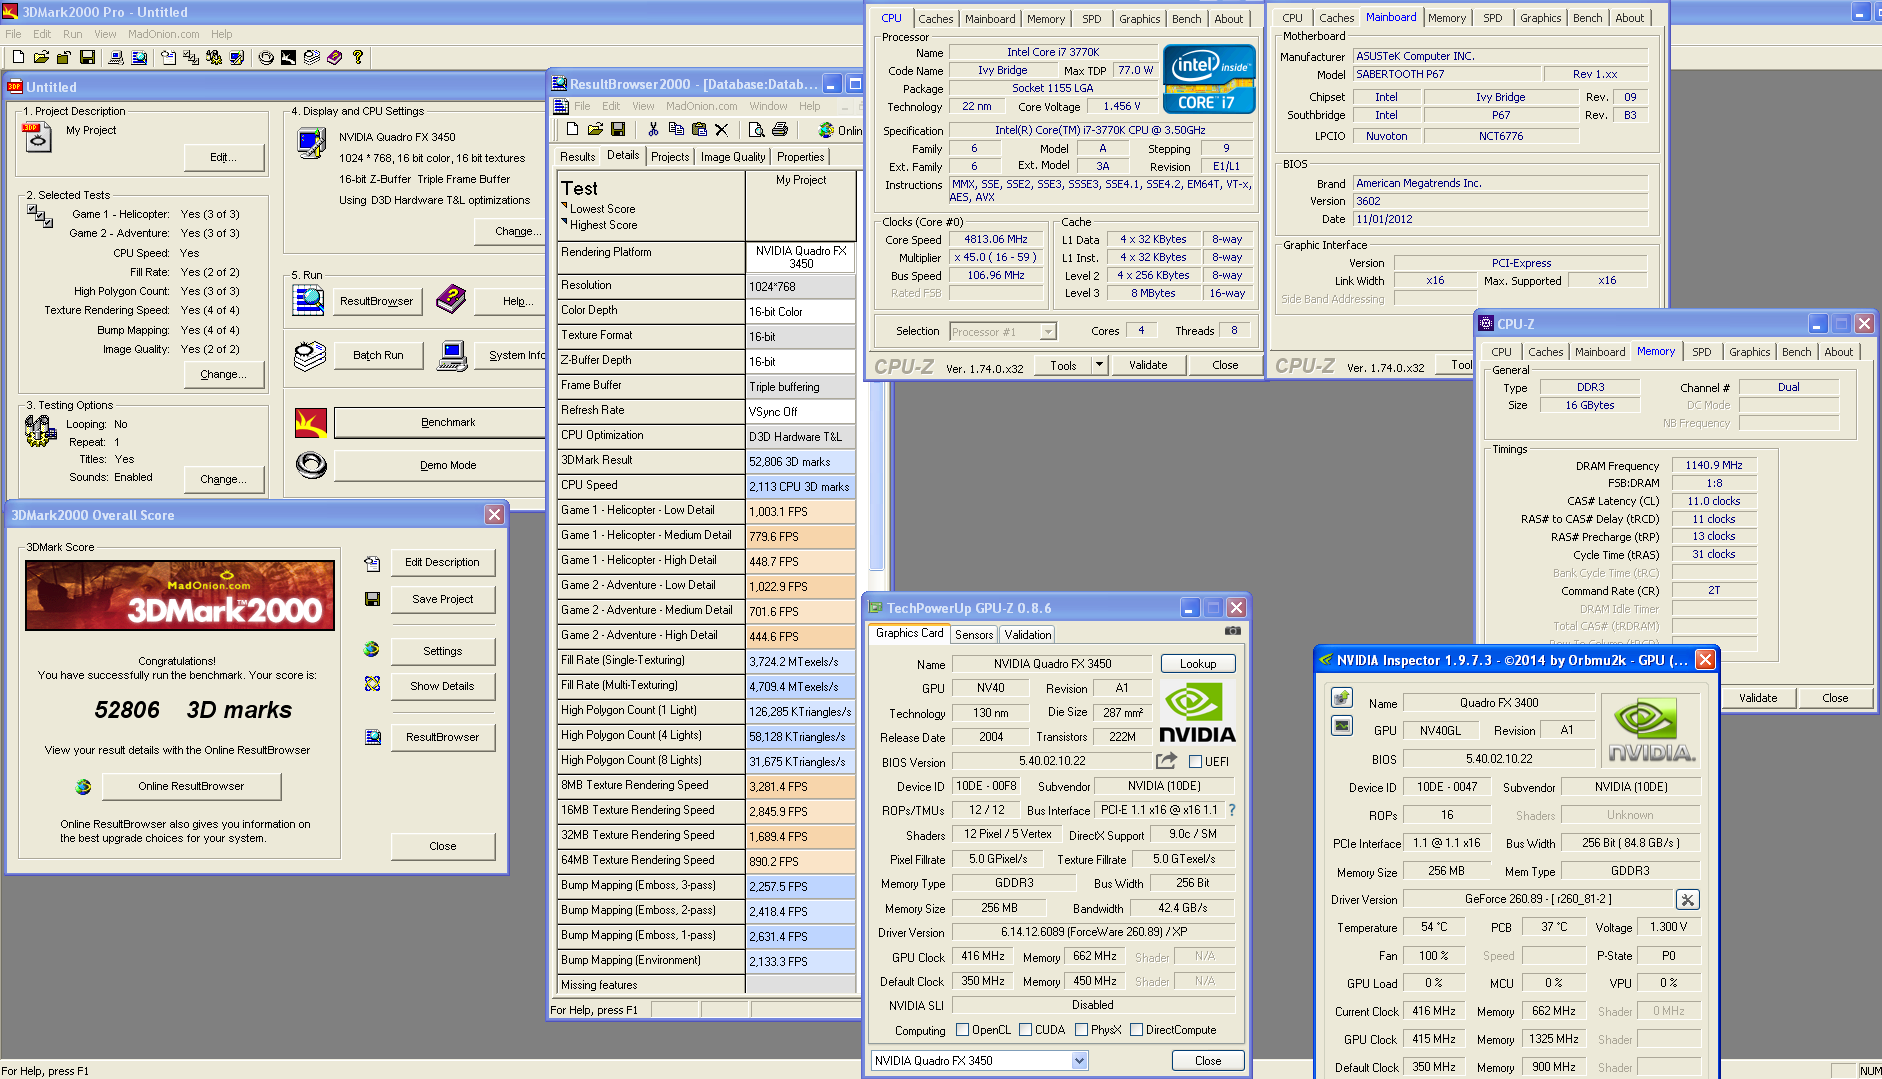Click 'My Project' column header in ResultBrowser

(801, 204)
